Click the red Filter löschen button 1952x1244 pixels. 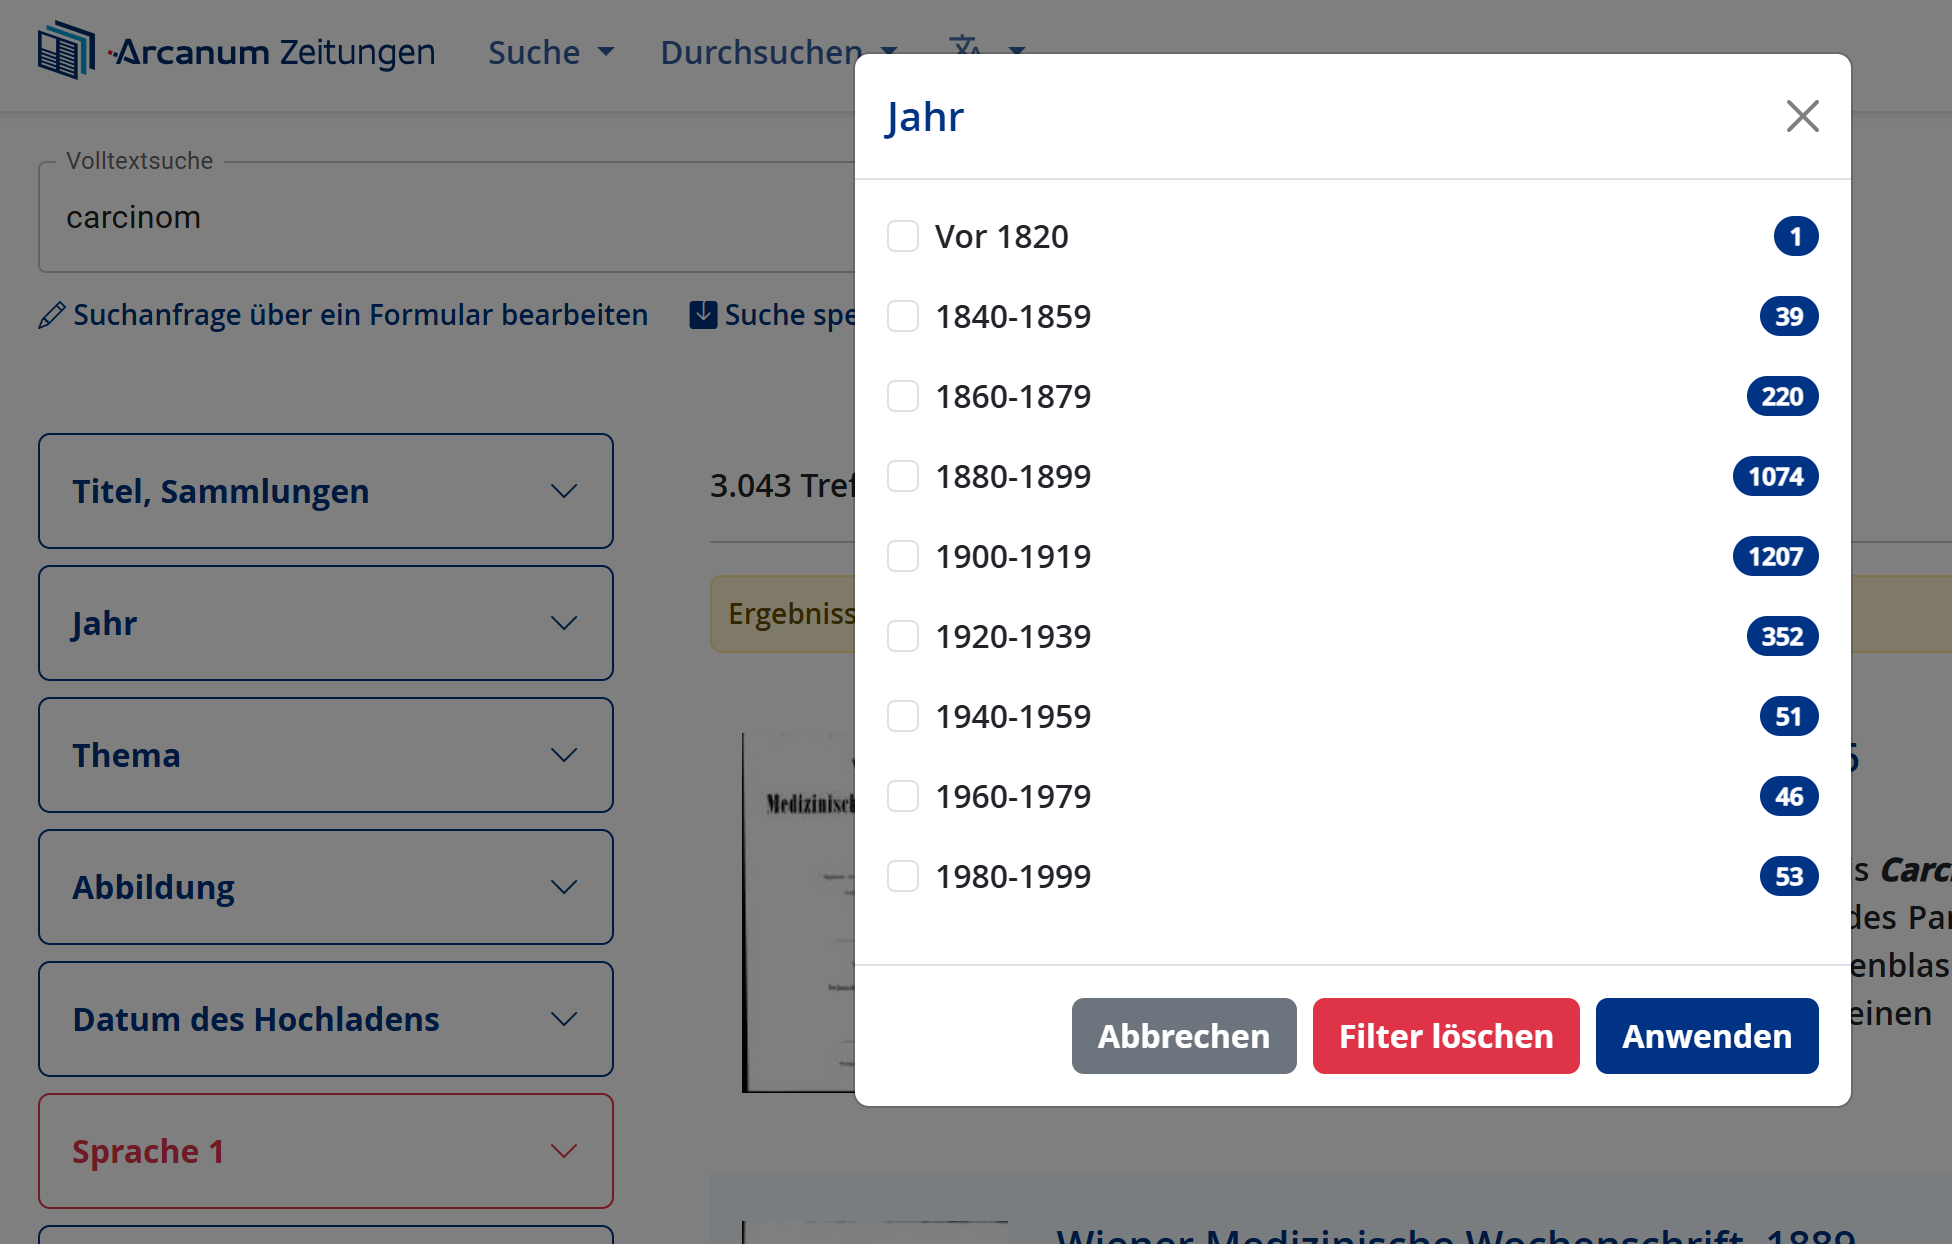1445,1036
